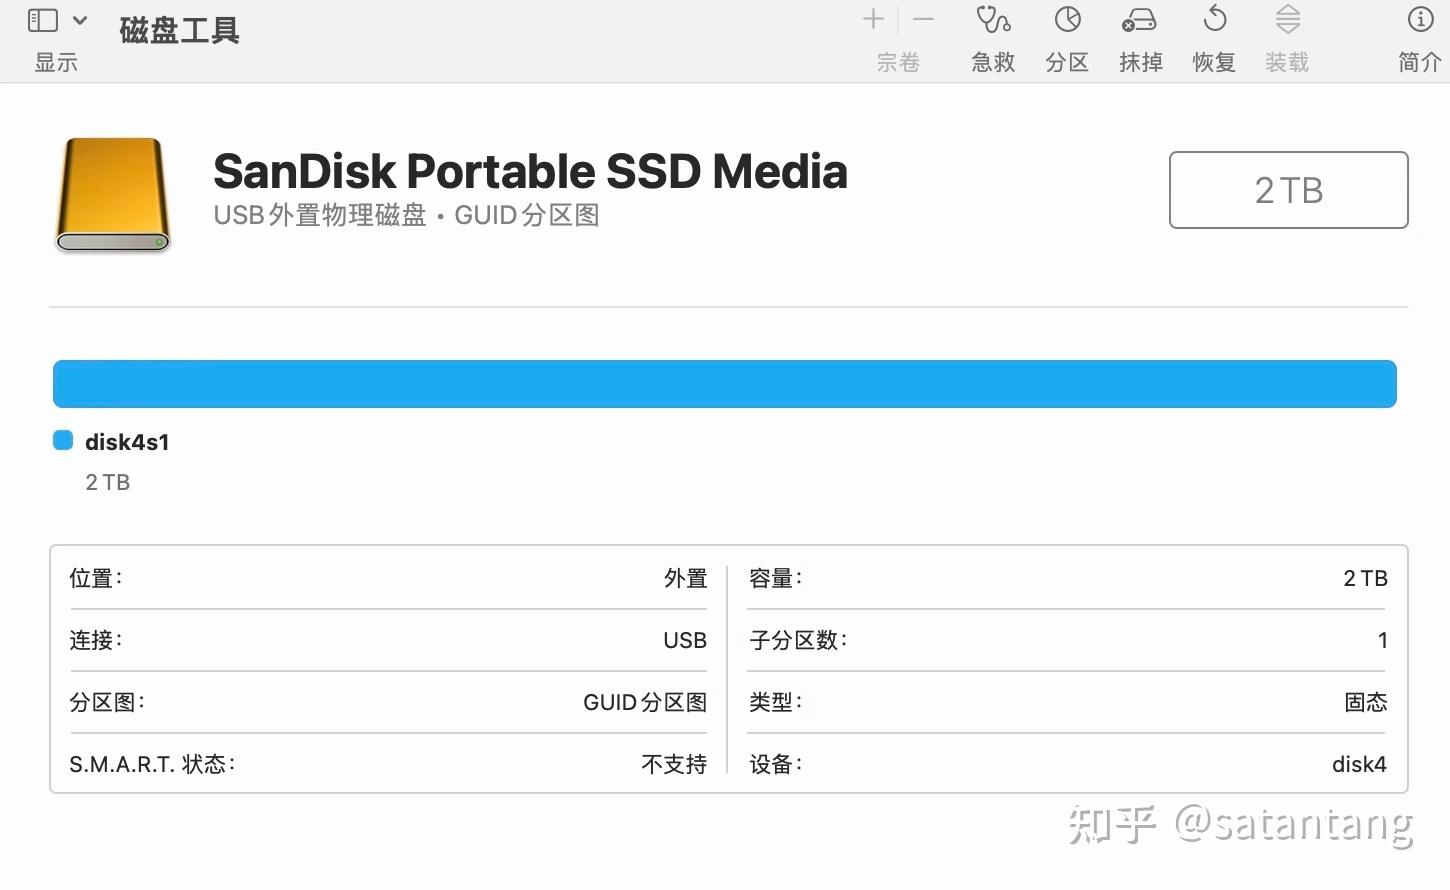
Task: Click the 抹掉 toolbar label
Action: [1140, 62]
